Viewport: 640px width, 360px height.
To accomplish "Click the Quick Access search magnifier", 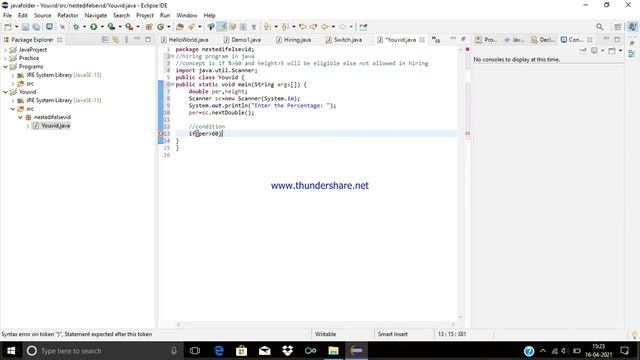I will [x=599, y=27].
